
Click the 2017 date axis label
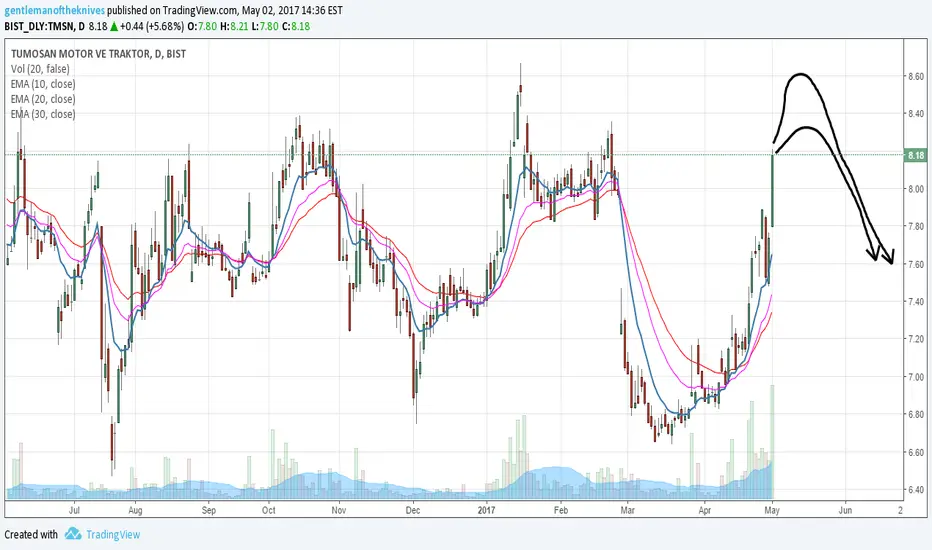click(486, 510)
